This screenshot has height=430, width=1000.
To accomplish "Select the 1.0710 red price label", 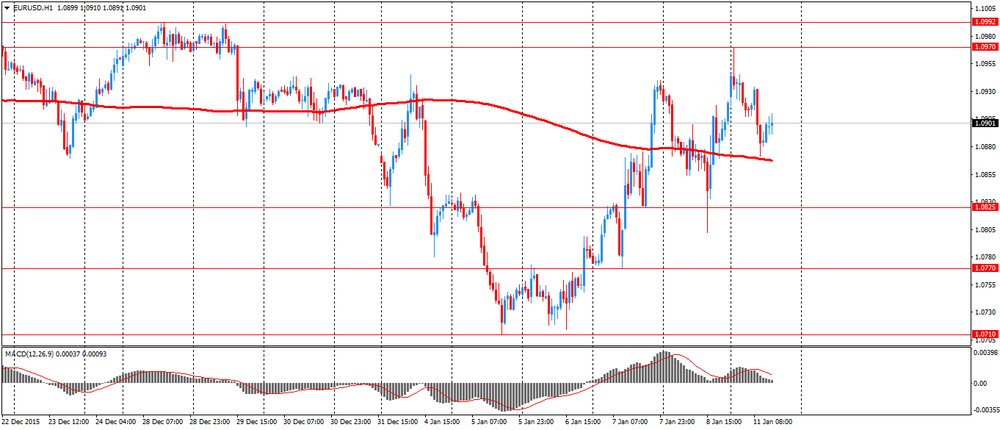I will coord(985,334).
